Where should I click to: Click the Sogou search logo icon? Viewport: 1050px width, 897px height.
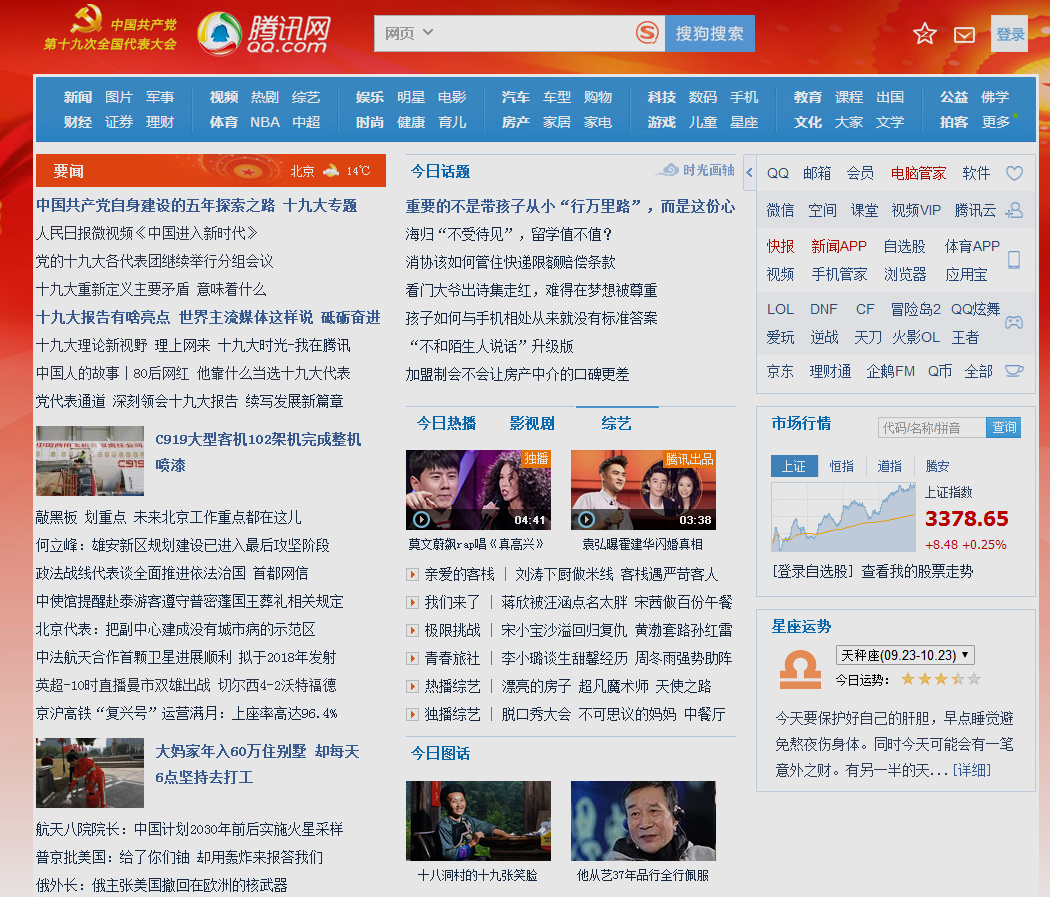647,33
